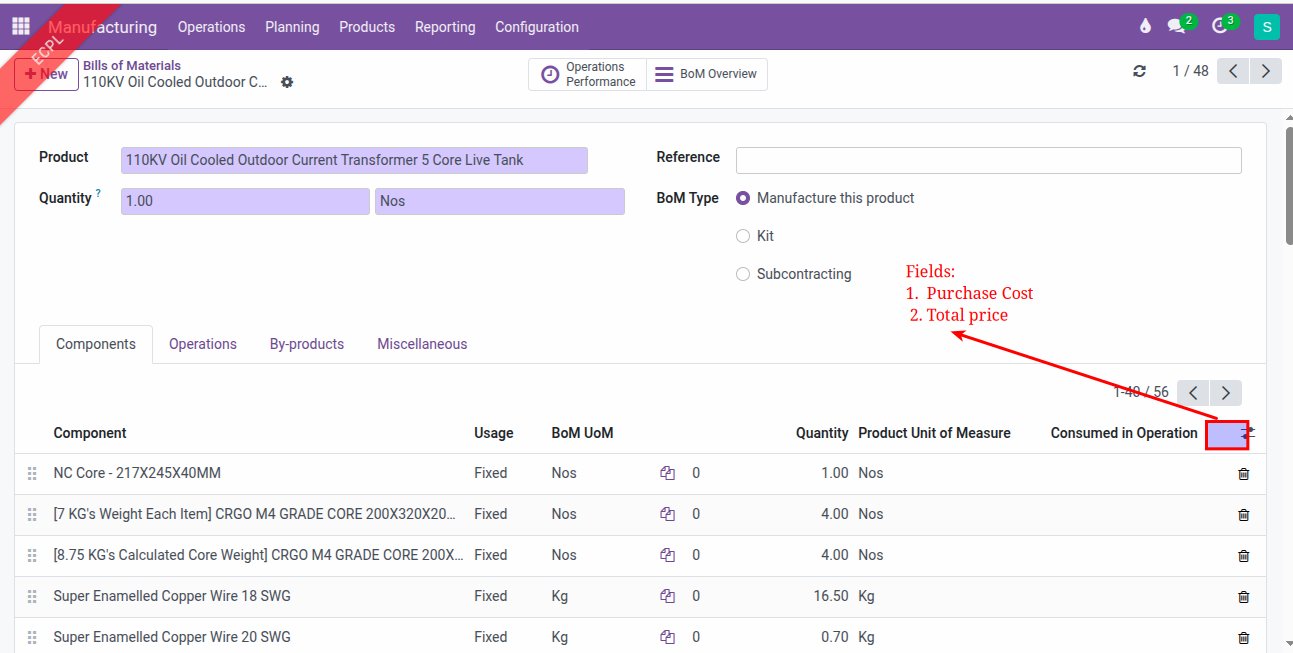The height and width of the screenshot is (653, 1293).
Task: Open the Configuration menu
Action: pyautogui.click(x=536, y=27)
